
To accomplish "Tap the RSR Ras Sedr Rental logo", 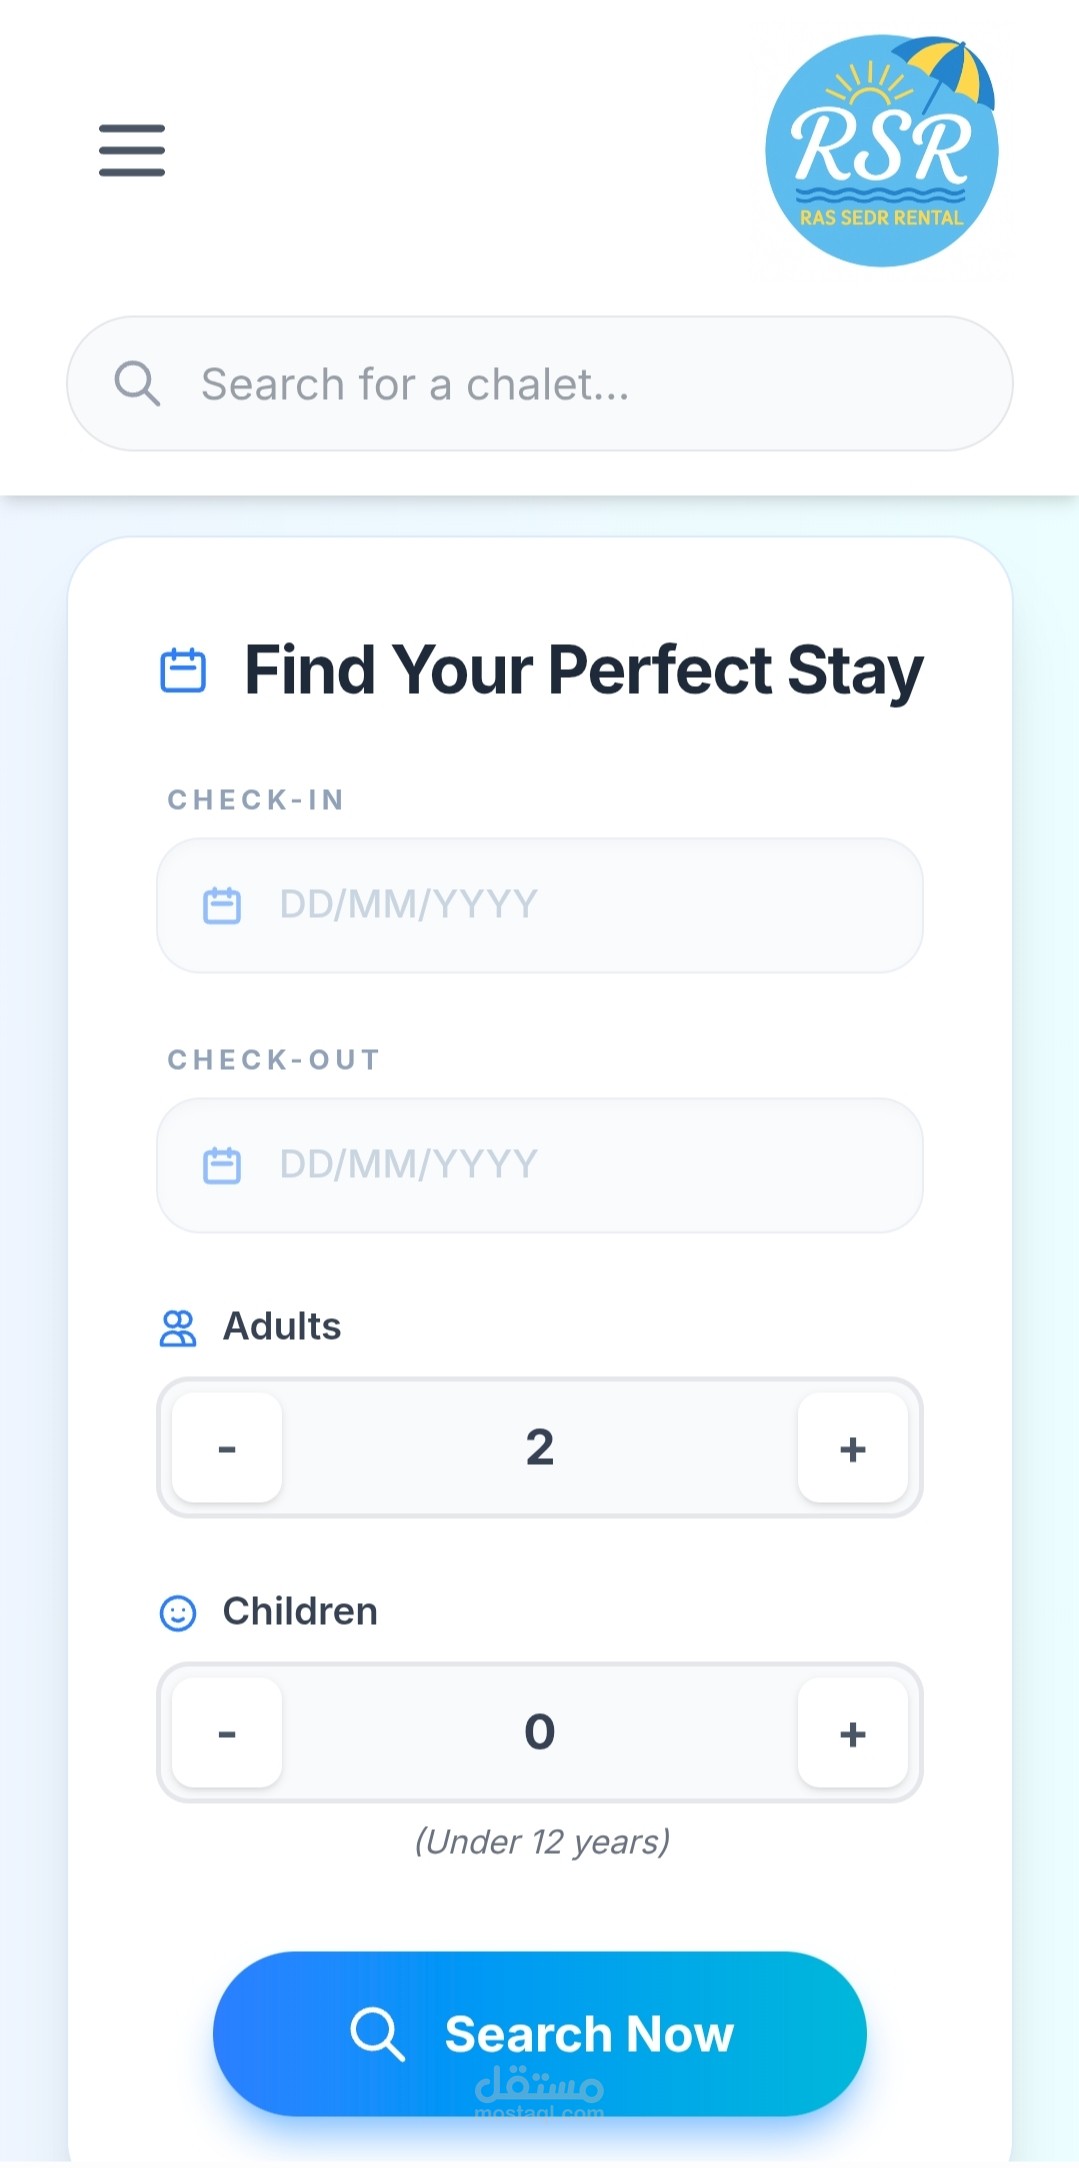I will [881, 151].
